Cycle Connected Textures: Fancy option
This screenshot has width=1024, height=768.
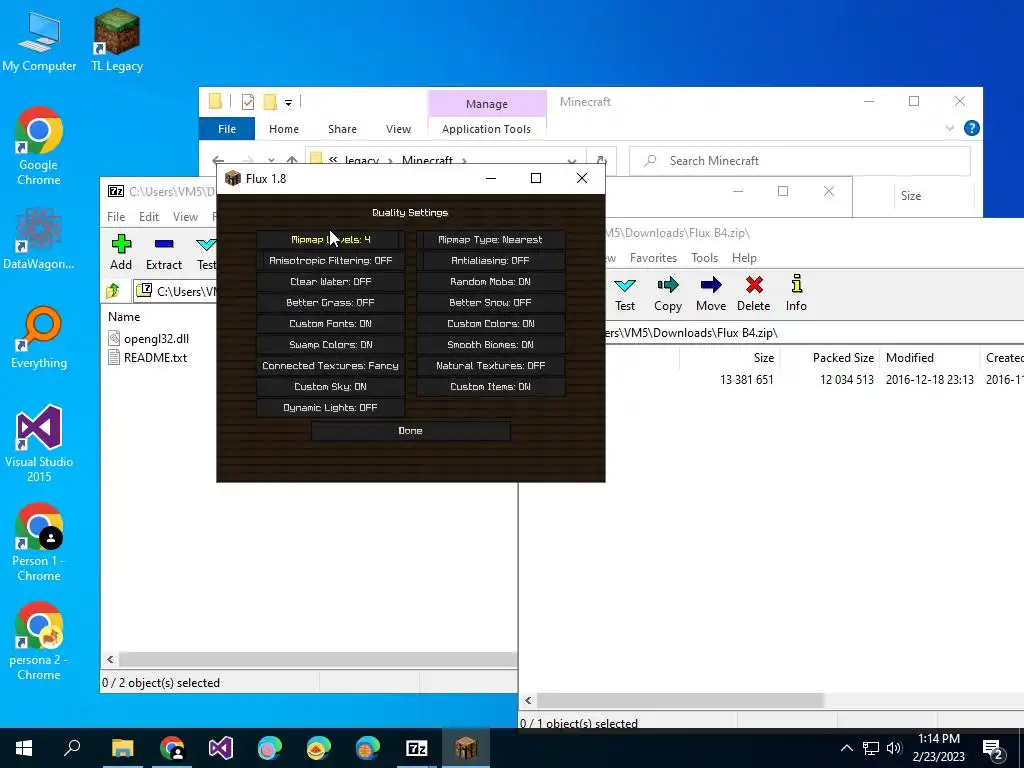click(330, 366)
